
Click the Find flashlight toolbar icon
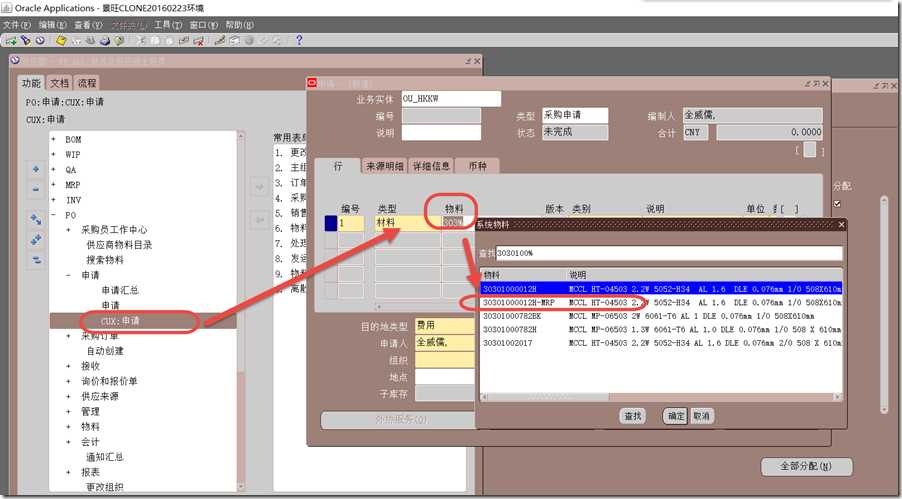click(25, 40)
